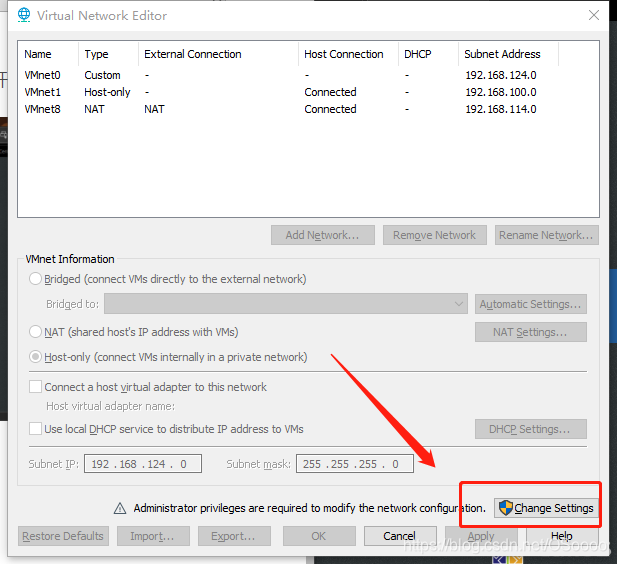Click the Apply button
Image resolution: width=617 pixels, height=564 pixels.
tap(481, 536)
